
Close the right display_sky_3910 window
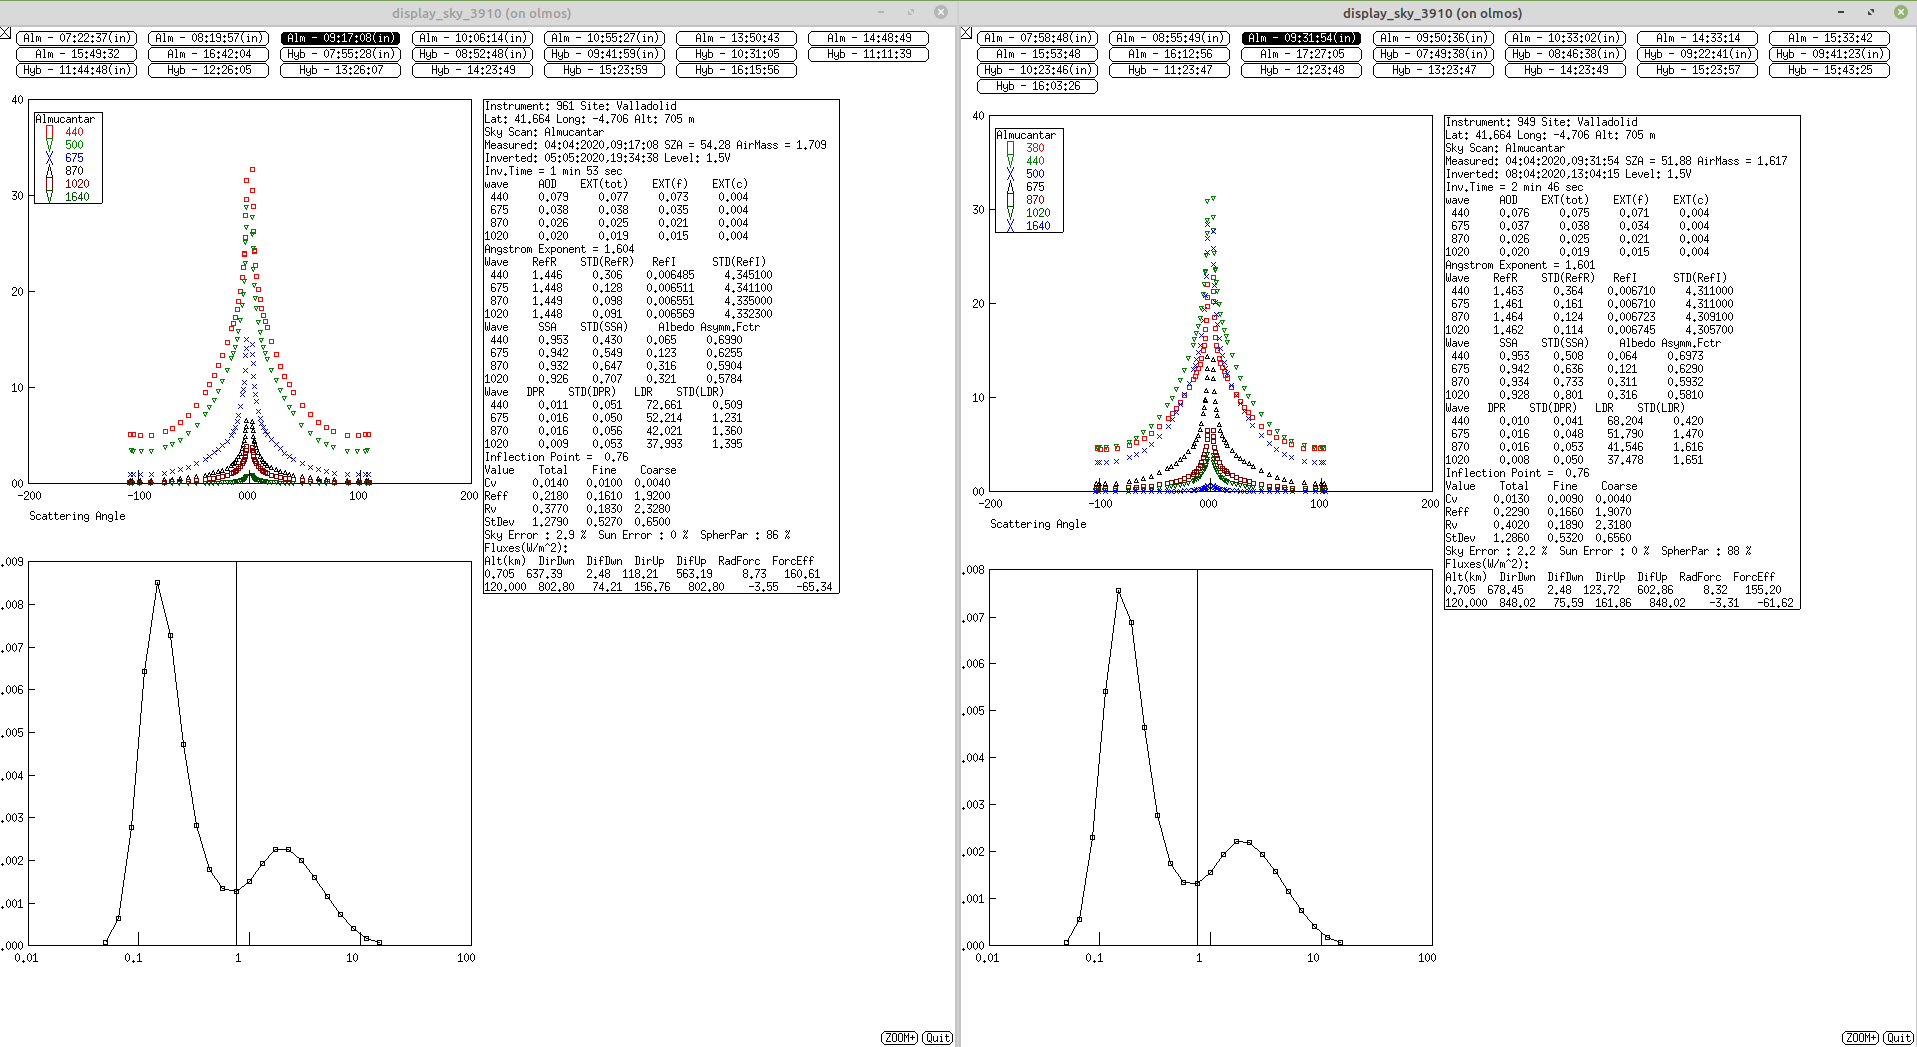[1900, 12]
